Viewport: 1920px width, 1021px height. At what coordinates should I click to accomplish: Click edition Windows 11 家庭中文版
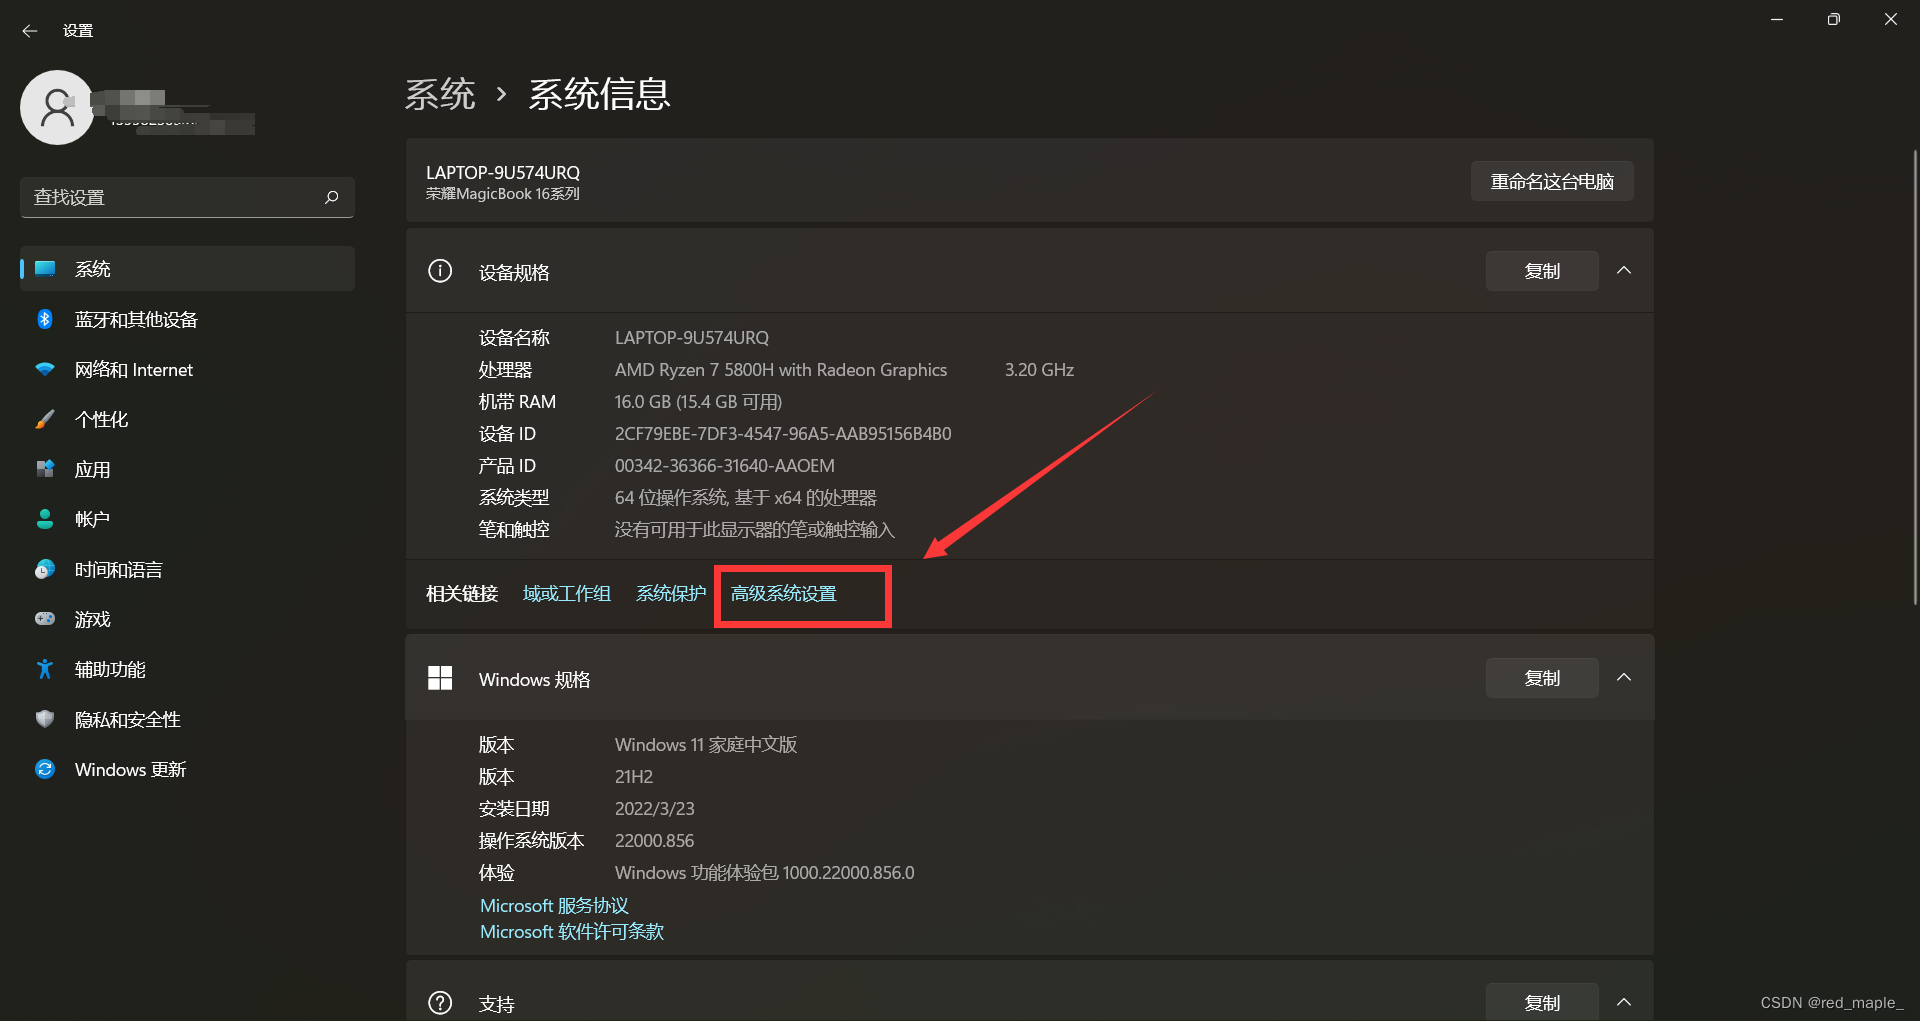[x=706, y=745]
